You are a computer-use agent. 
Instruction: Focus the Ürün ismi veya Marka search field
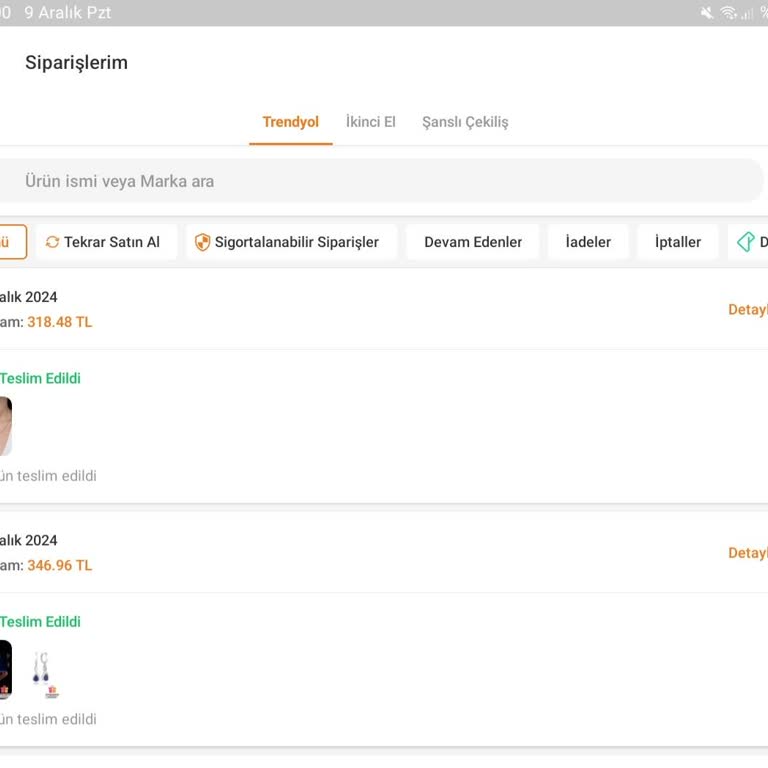(381, 181)
